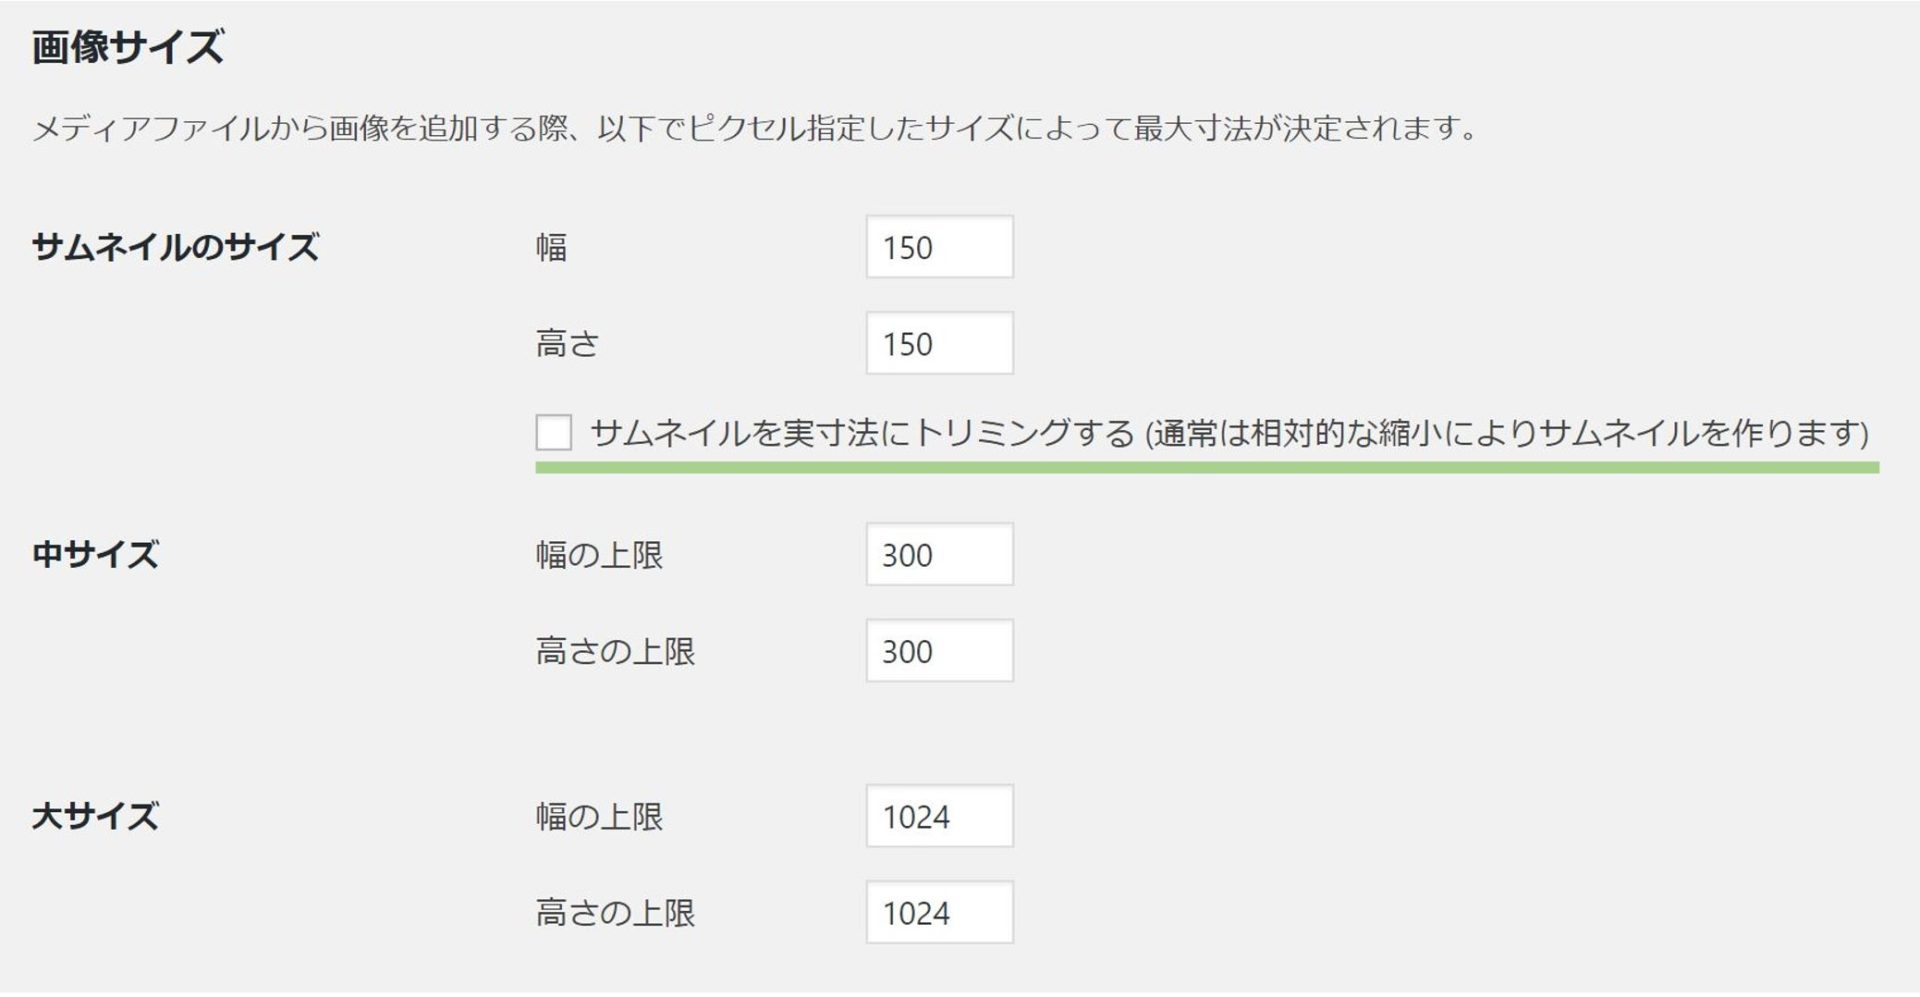Tick the thumbnail exact-dimension cropping checkbox
The height and width of the screenshot is (997, 1920).
(x=553, y=432)
